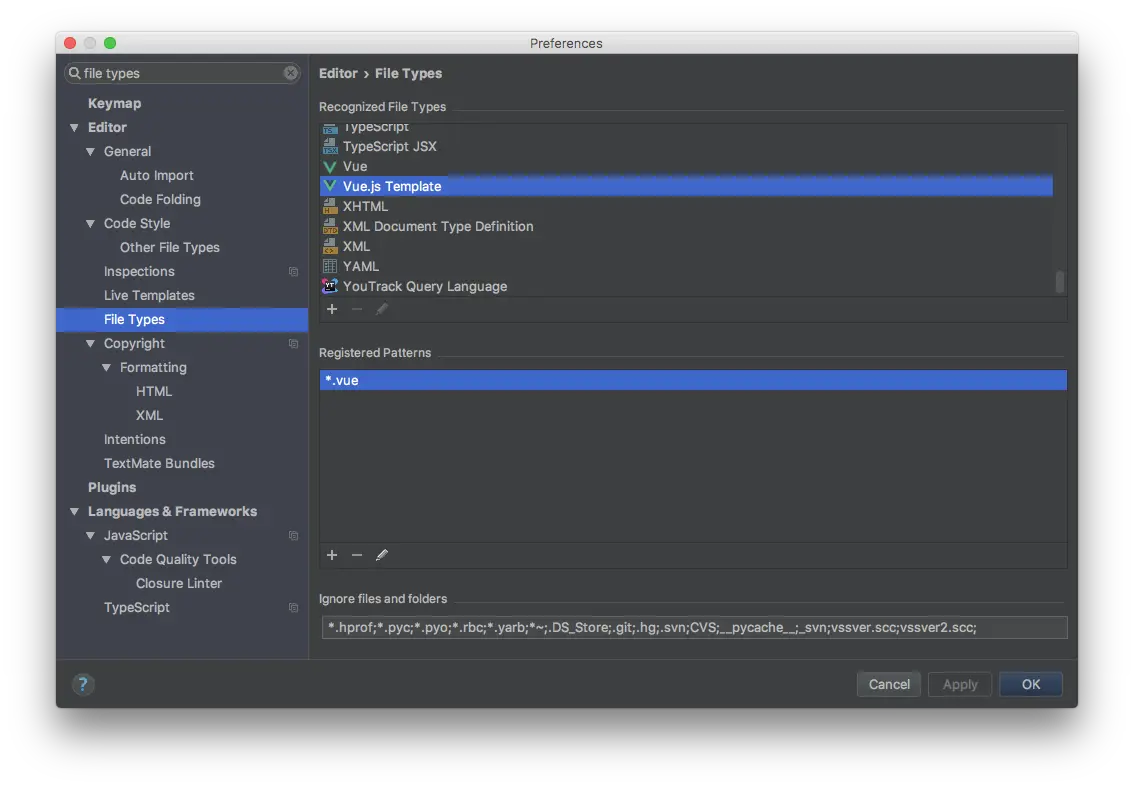
Task: Click add button under Recognized File Types
Action: [332, 309]
